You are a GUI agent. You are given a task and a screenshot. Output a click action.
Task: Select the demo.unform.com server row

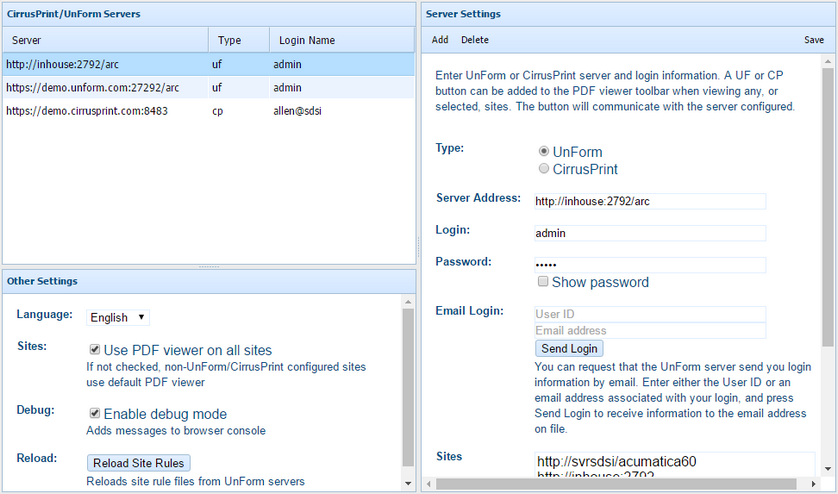click(x=93, y=88)
